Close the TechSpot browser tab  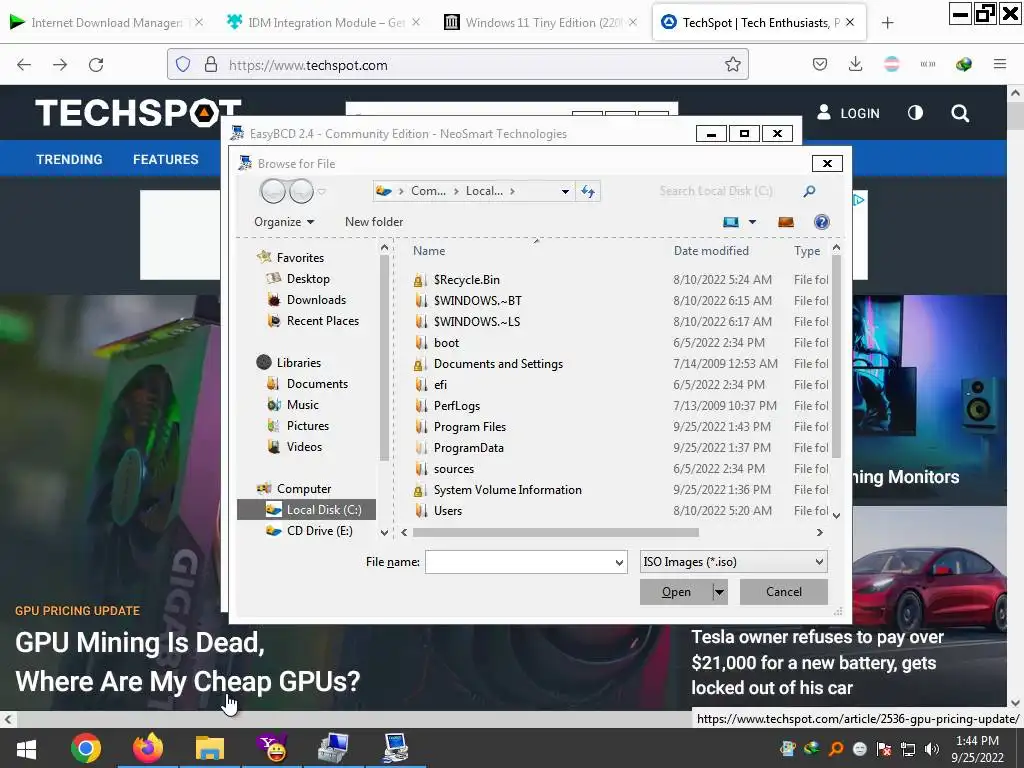(850, 22)
